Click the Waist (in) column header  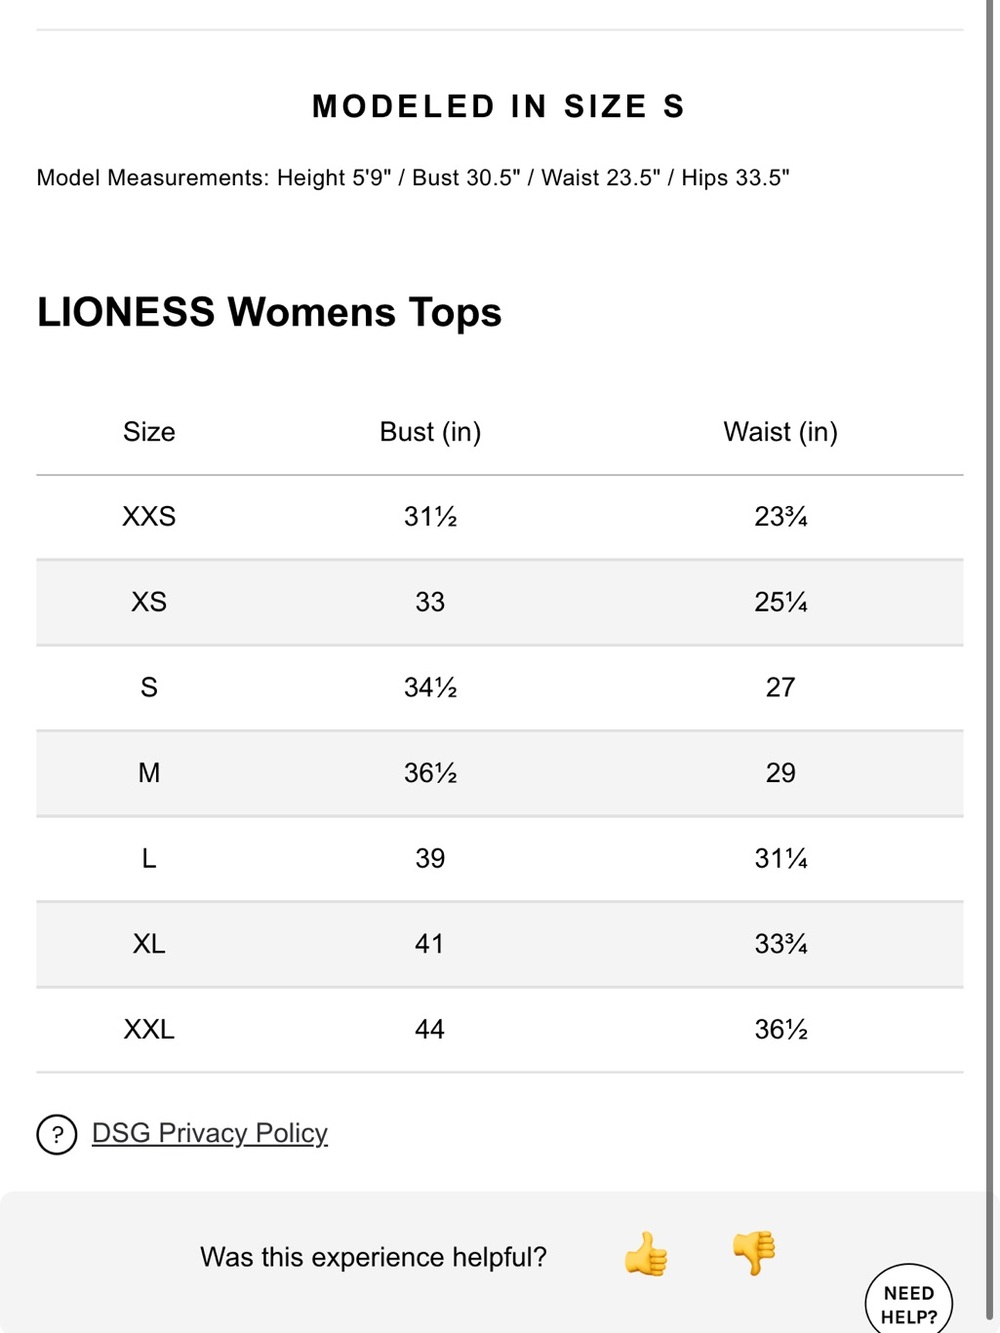click(781, 432)
